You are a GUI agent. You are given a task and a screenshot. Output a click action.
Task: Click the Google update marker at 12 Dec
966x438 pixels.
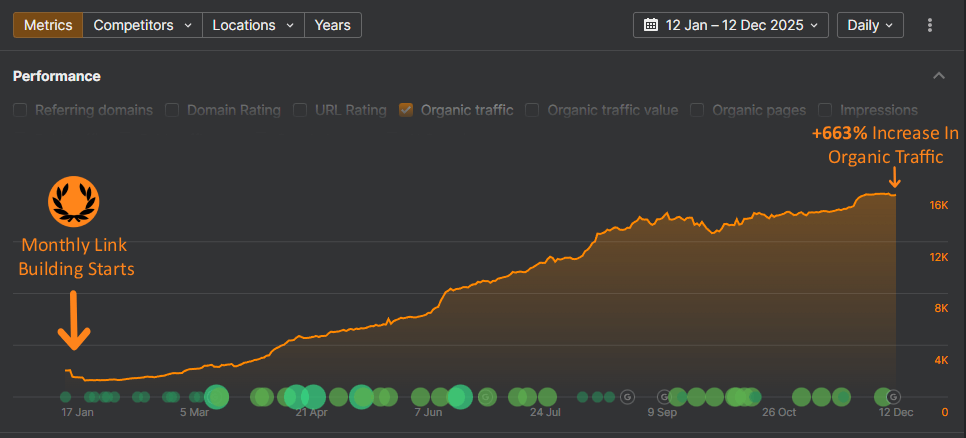[x=894, y=397]
